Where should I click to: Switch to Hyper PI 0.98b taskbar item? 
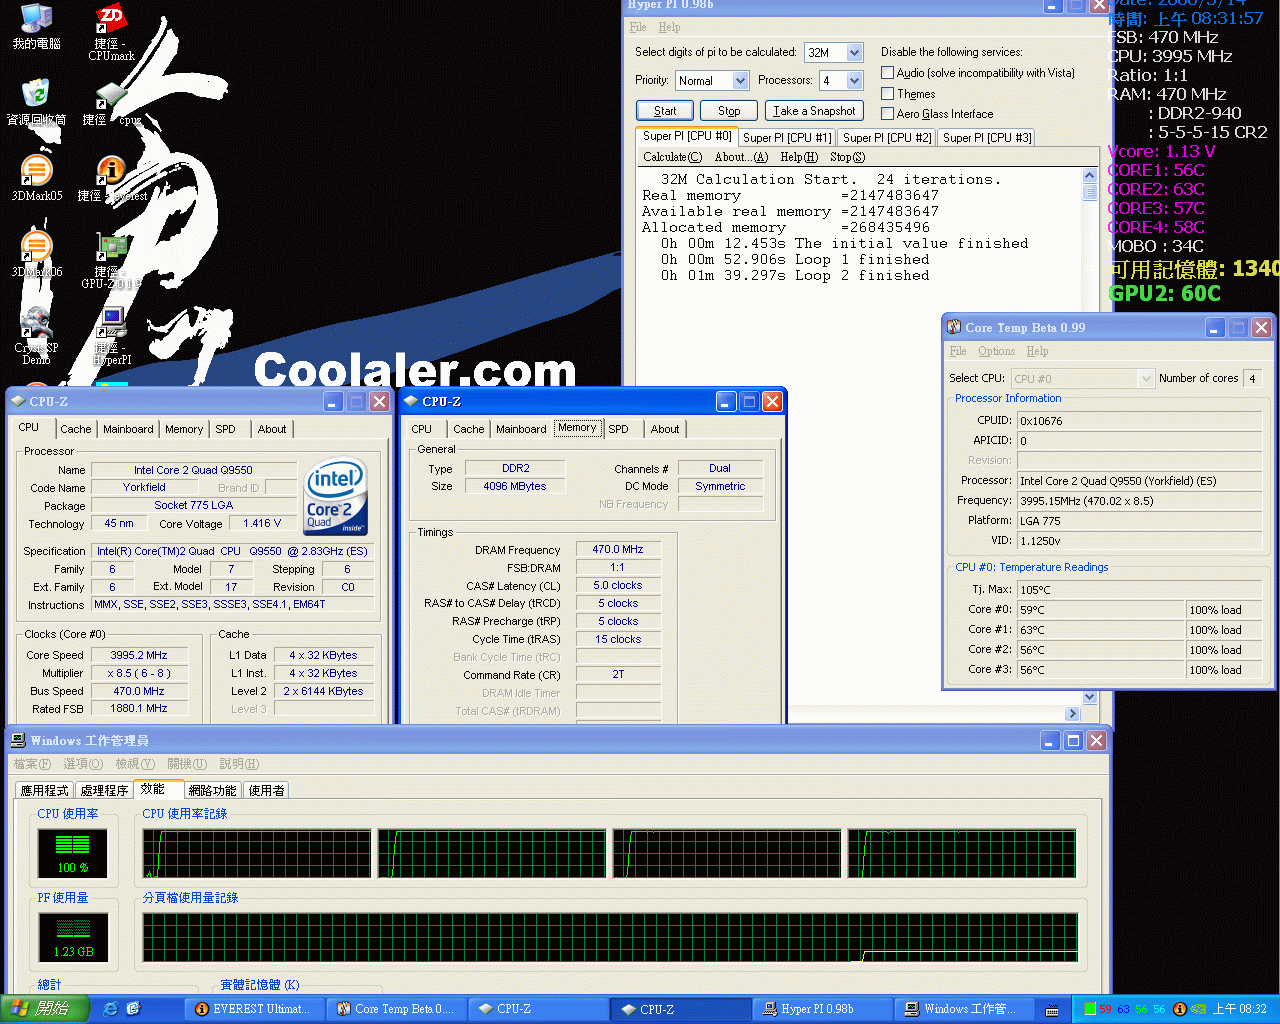pyautogui.click(x=823, y=1009)
